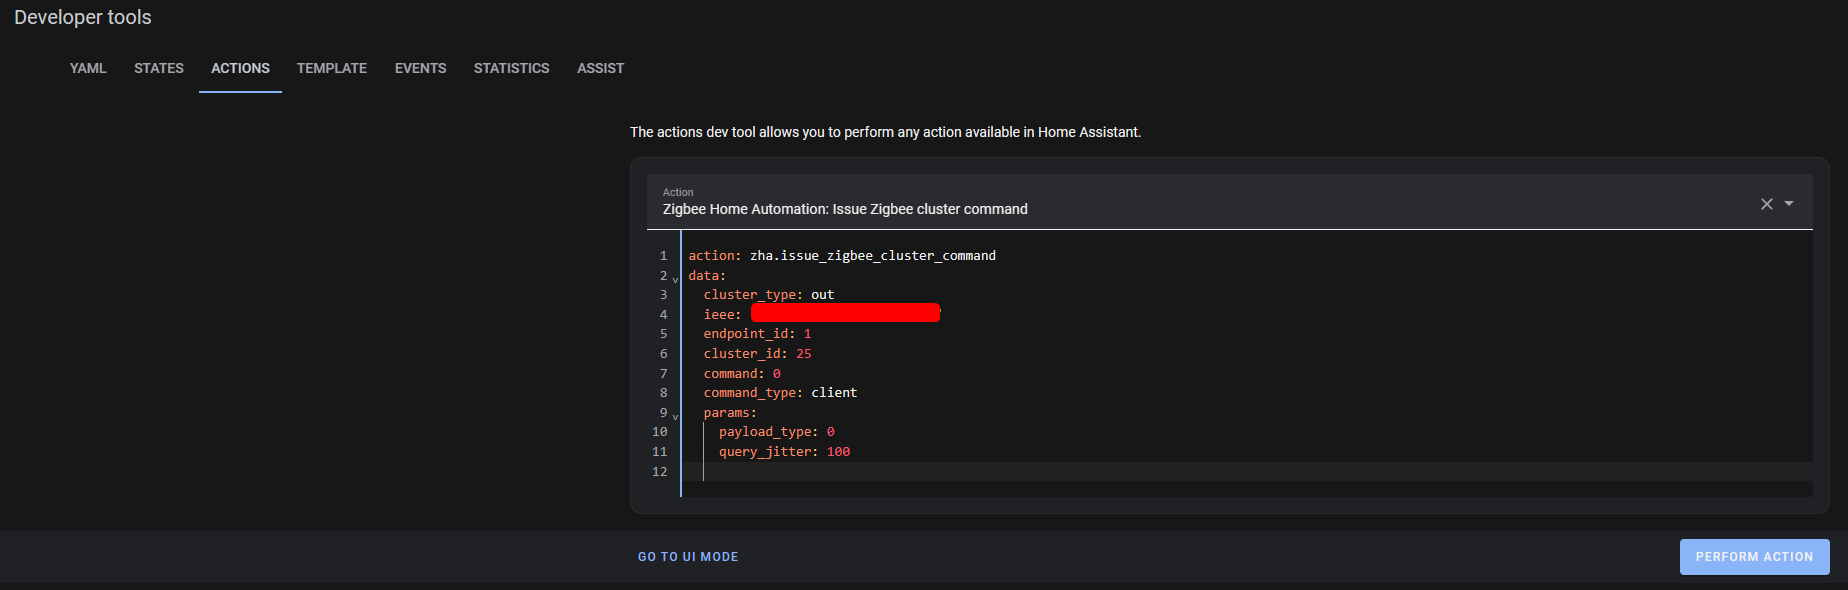
Task: Select the ACTIONS tab
Action: (240, 68)
